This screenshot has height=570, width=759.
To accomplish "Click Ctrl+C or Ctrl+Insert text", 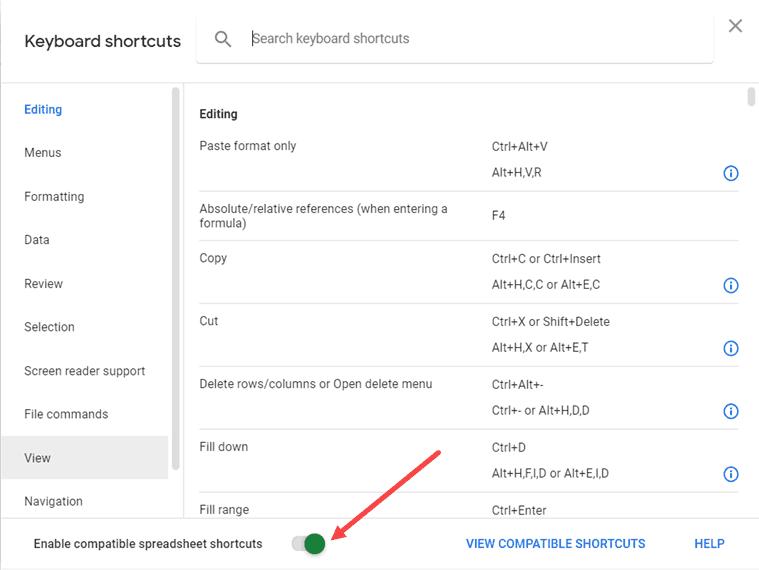I will click(x=546, y=259).
